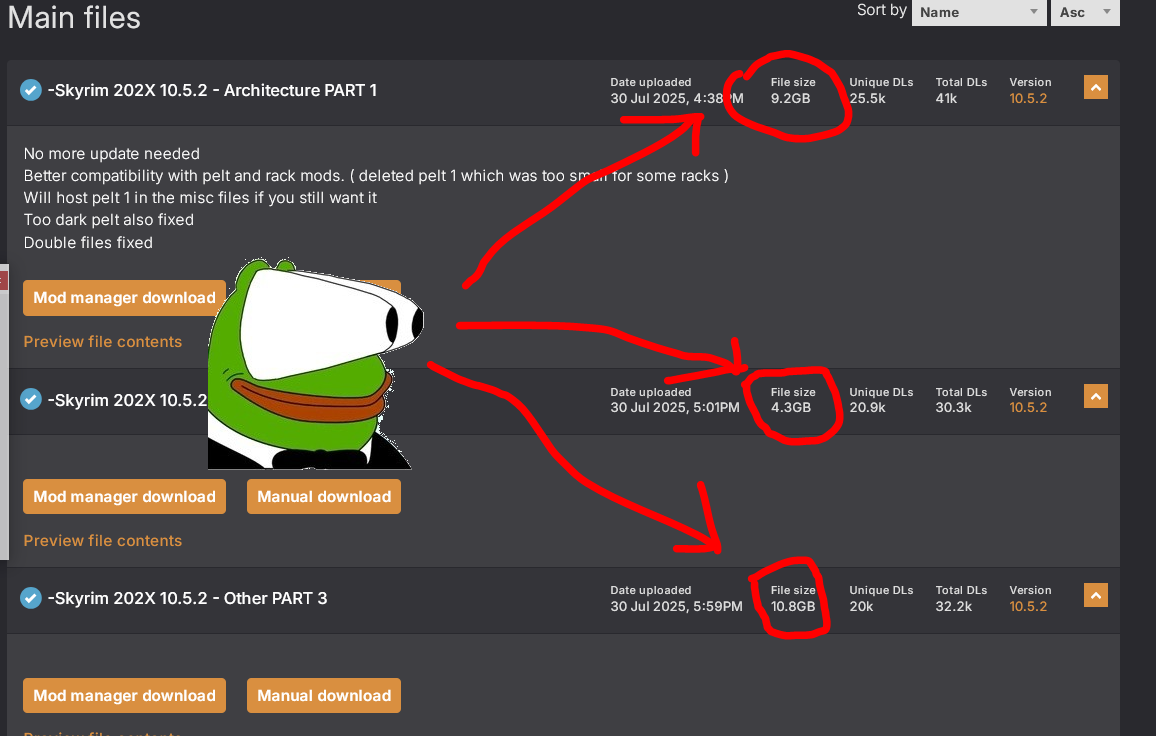
Task: Click the 30 Jul 2025, 5:01PM upload date
Action: coord(675,407)
